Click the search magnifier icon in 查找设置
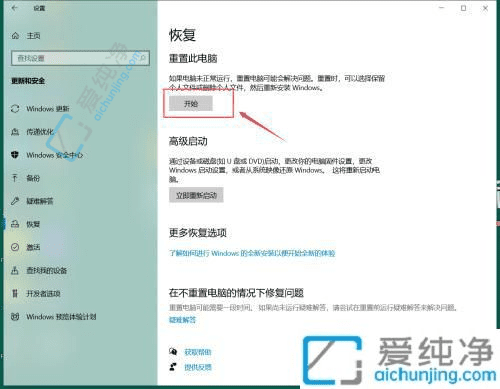 [143, 58]
